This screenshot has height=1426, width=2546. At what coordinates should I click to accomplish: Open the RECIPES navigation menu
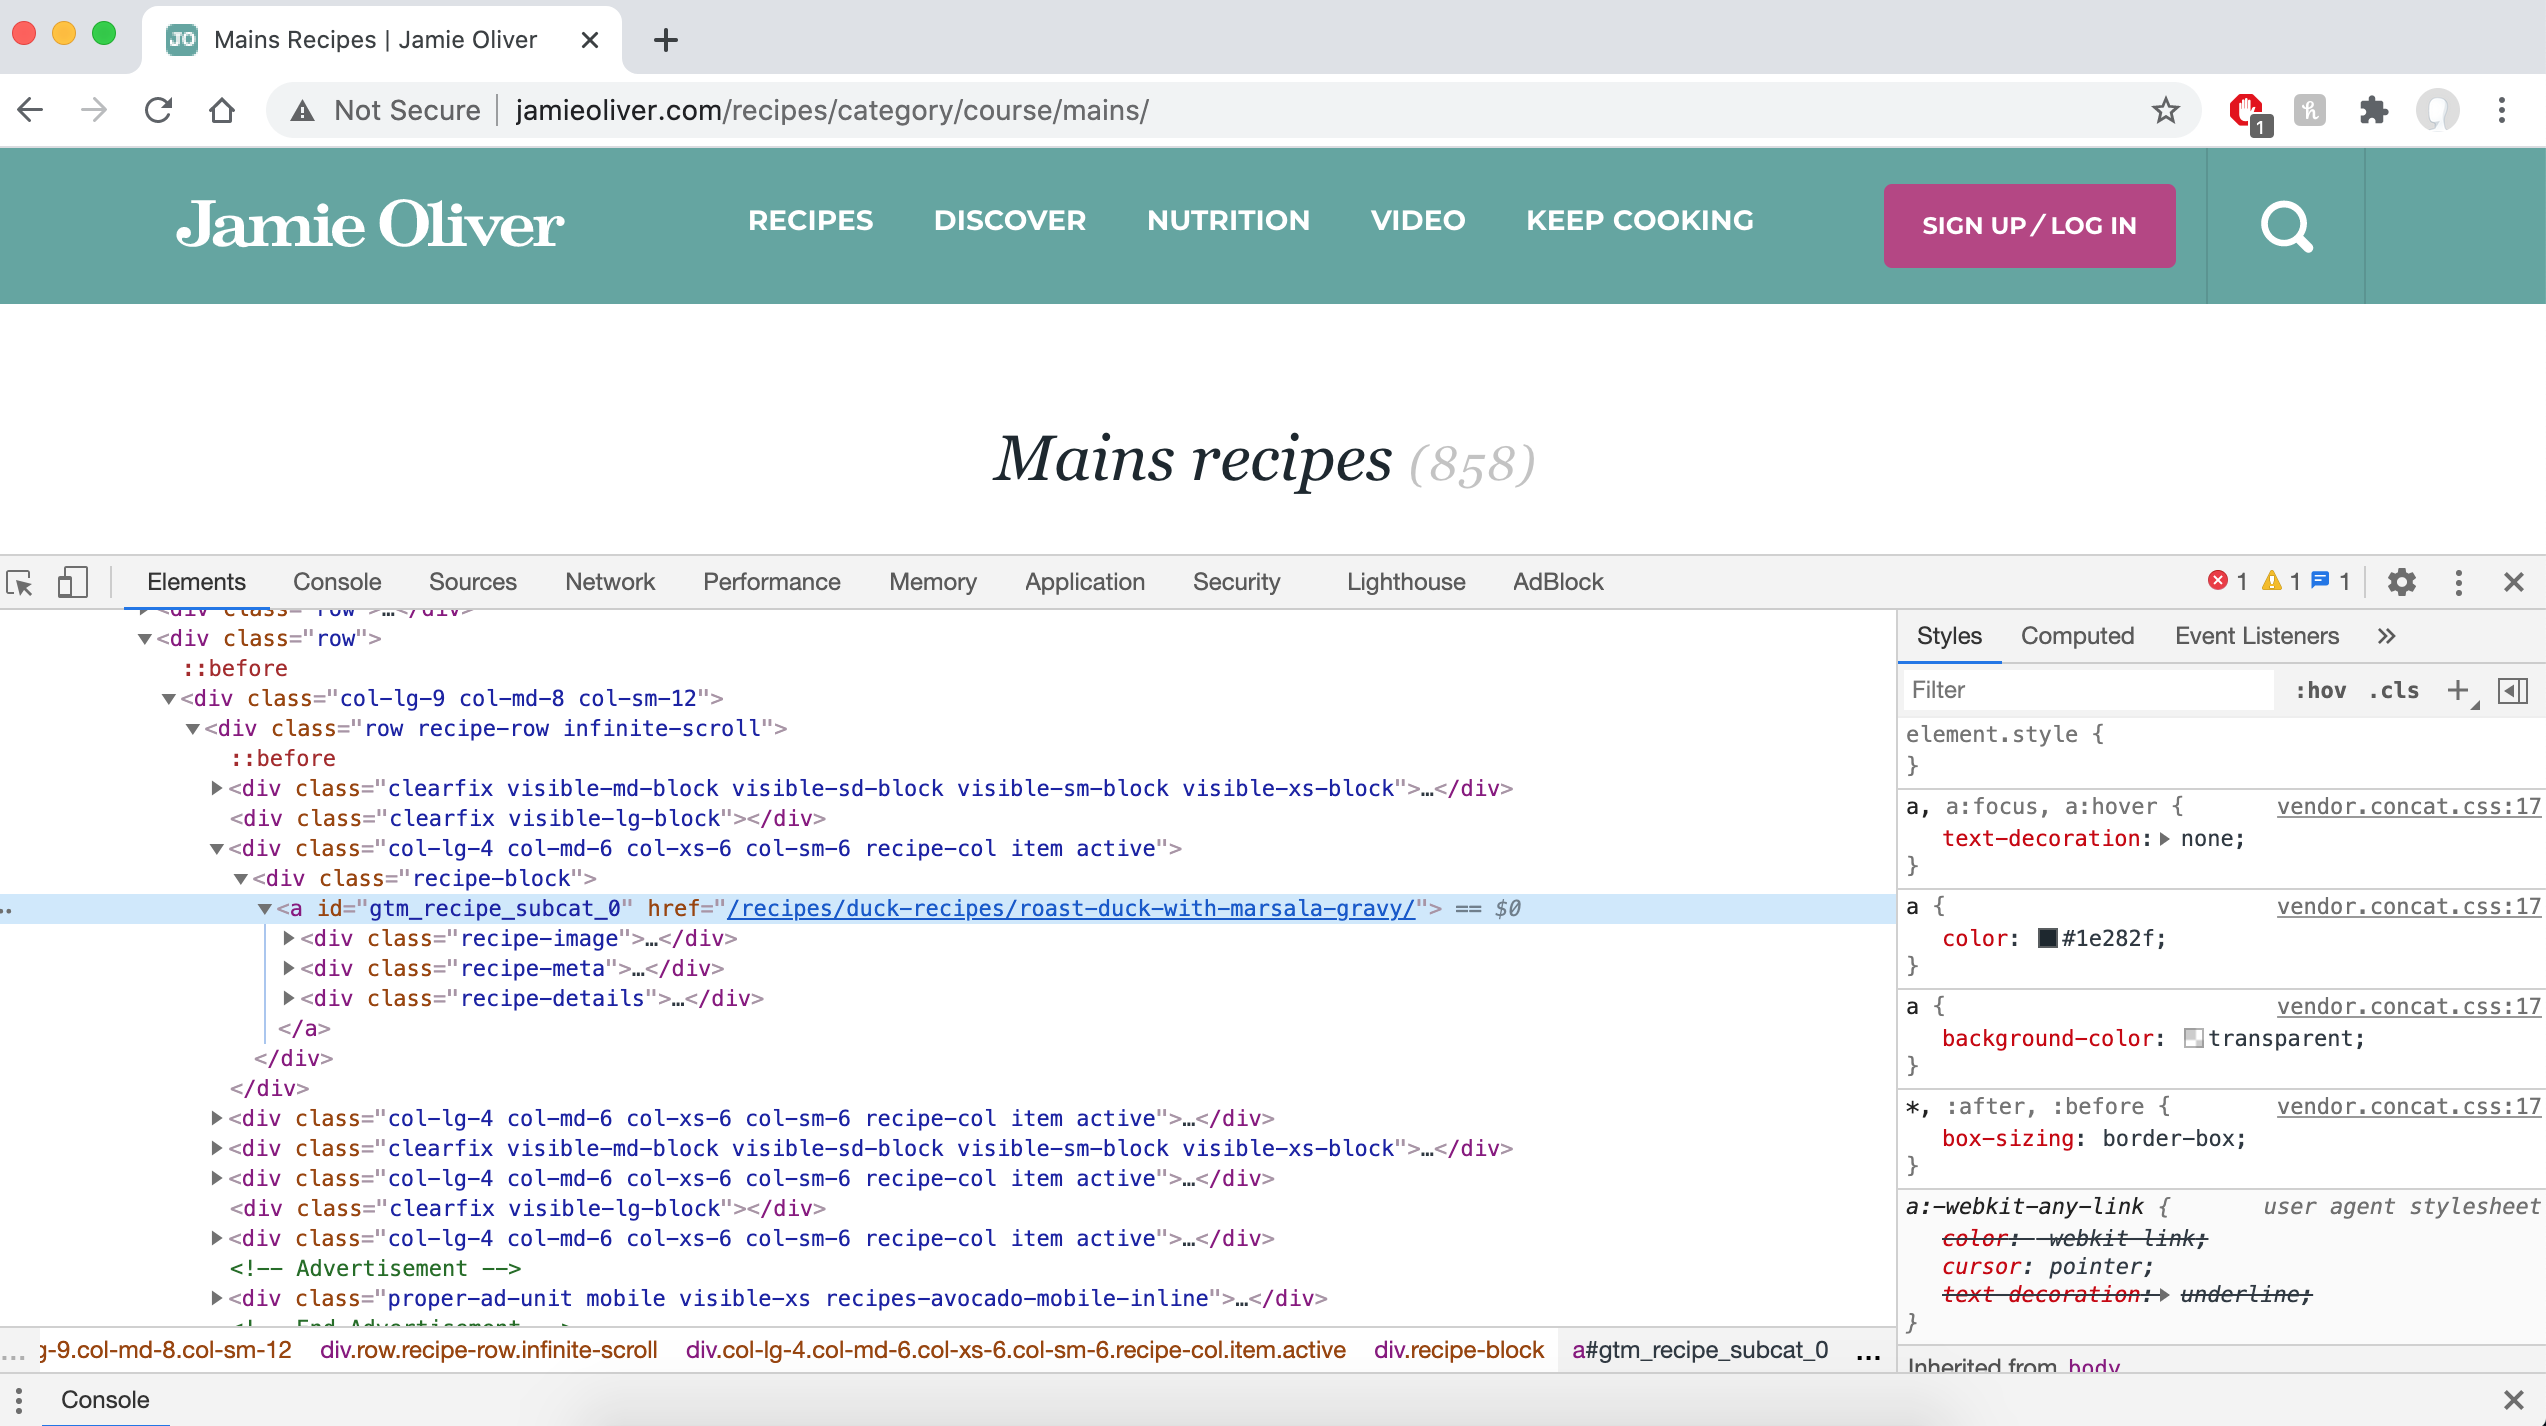[810, 221]
